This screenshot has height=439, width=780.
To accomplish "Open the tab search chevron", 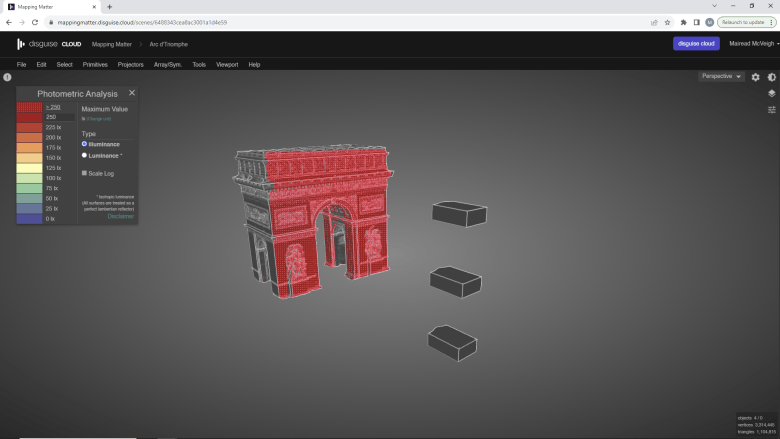I will coord(714,6).
